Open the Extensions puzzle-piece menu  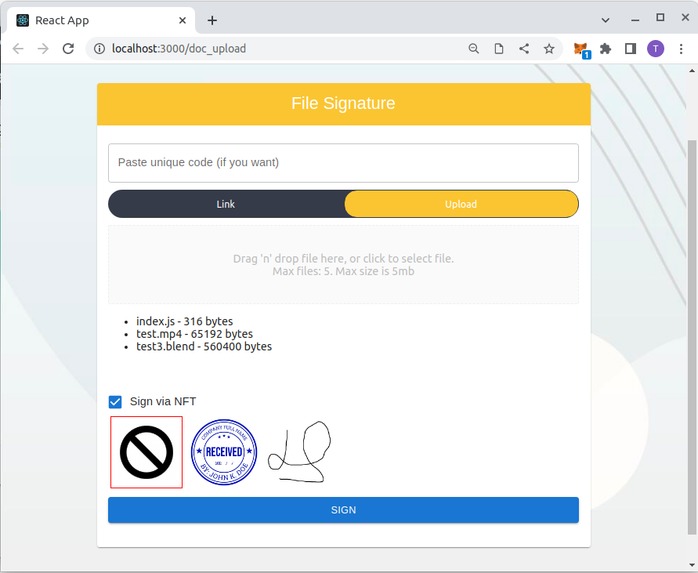605,49
